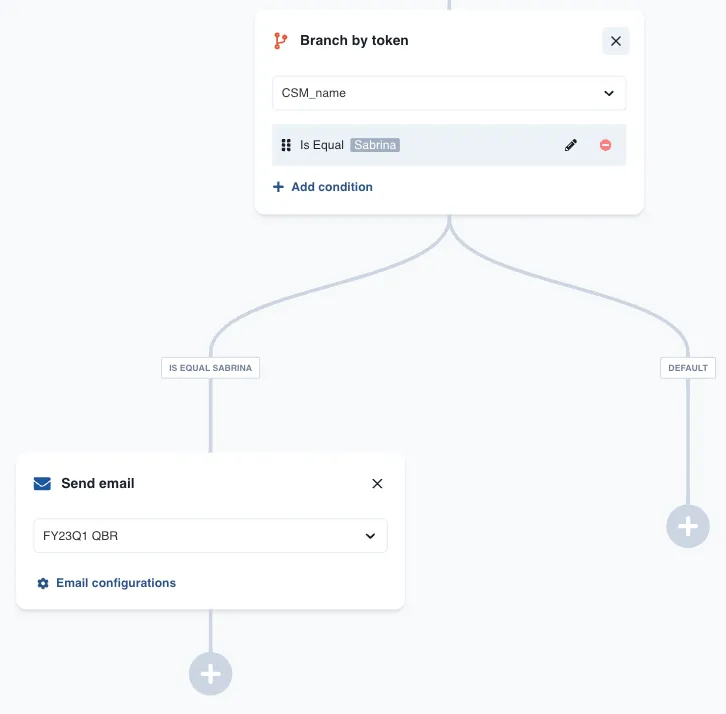726x714 pixels.
Task: Open the CSM_name token dropdown
Action: point(440,93)
